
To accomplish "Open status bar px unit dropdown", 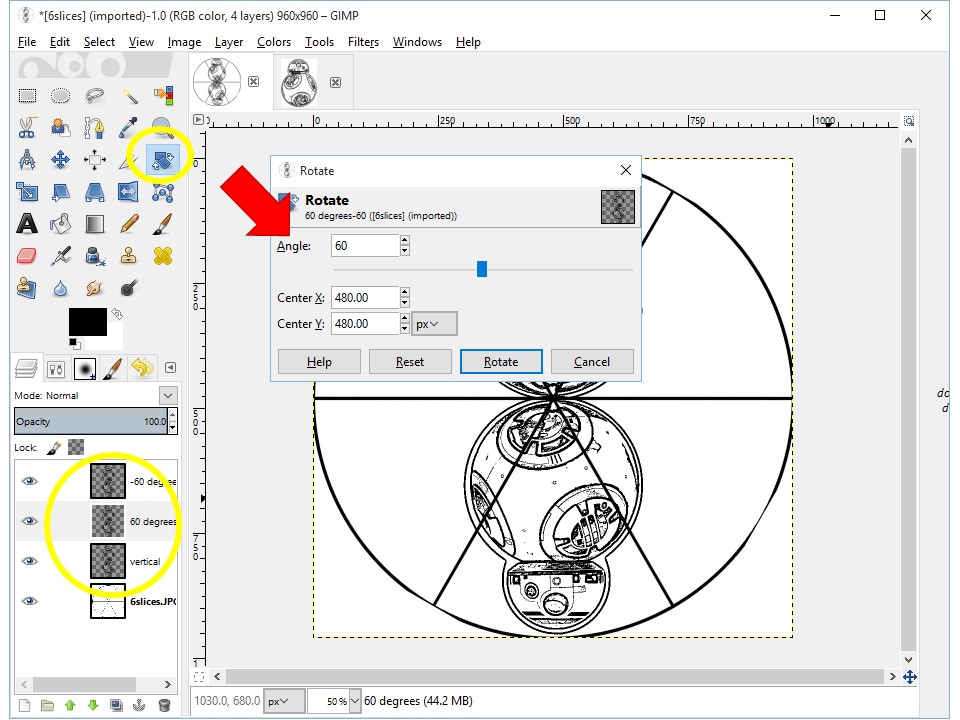I will [285, 701].
